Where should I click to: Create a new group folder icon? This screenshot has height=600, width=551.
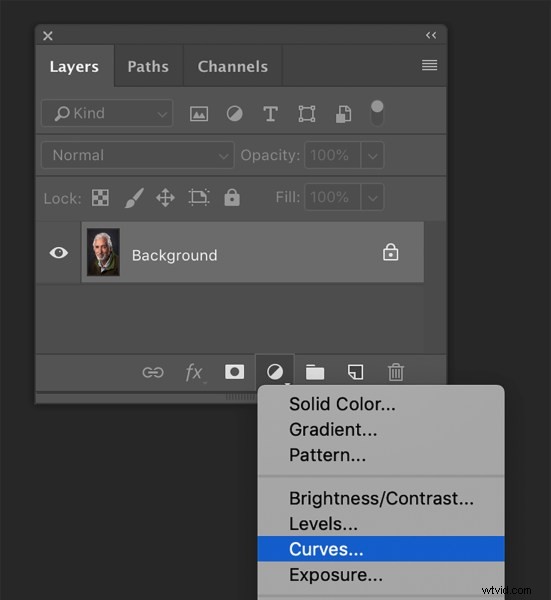(x=315, y=372)
